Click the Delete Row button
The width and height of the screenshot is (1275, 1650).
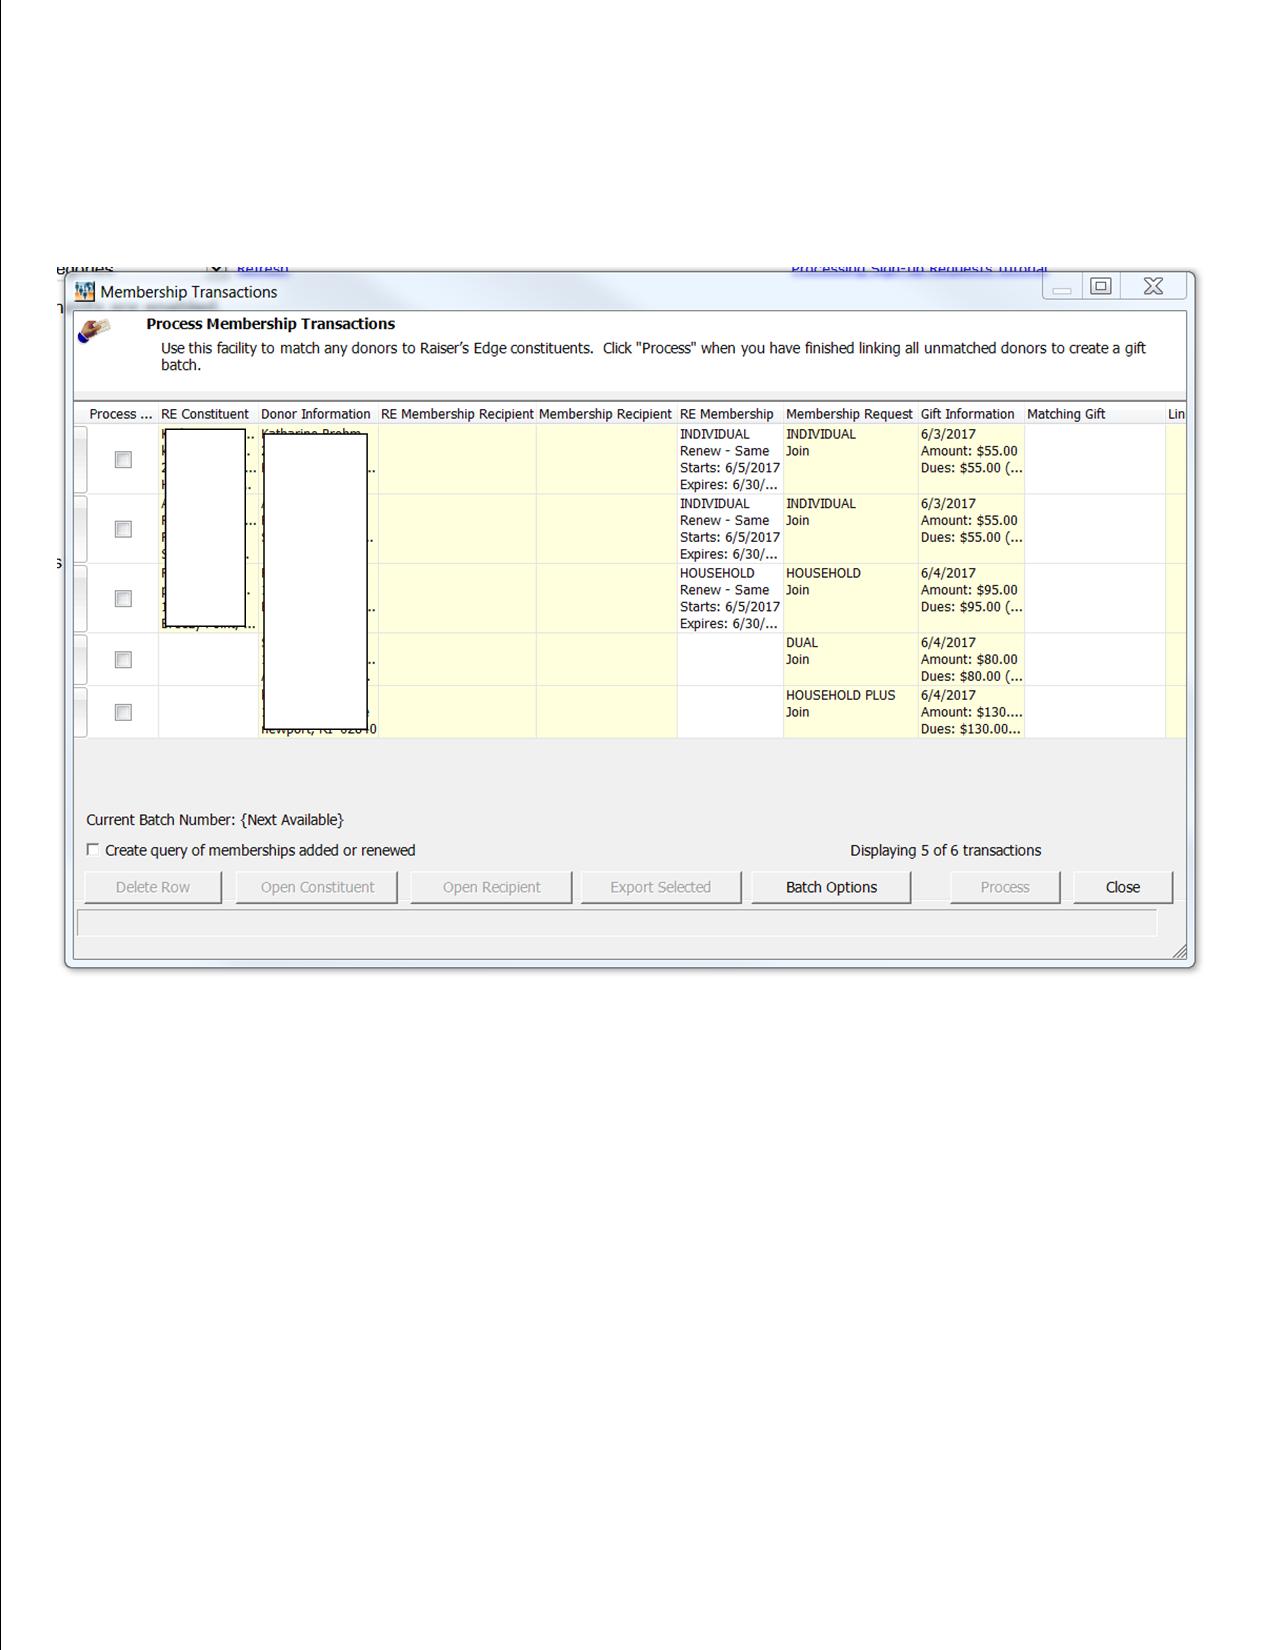coord(153,887)
